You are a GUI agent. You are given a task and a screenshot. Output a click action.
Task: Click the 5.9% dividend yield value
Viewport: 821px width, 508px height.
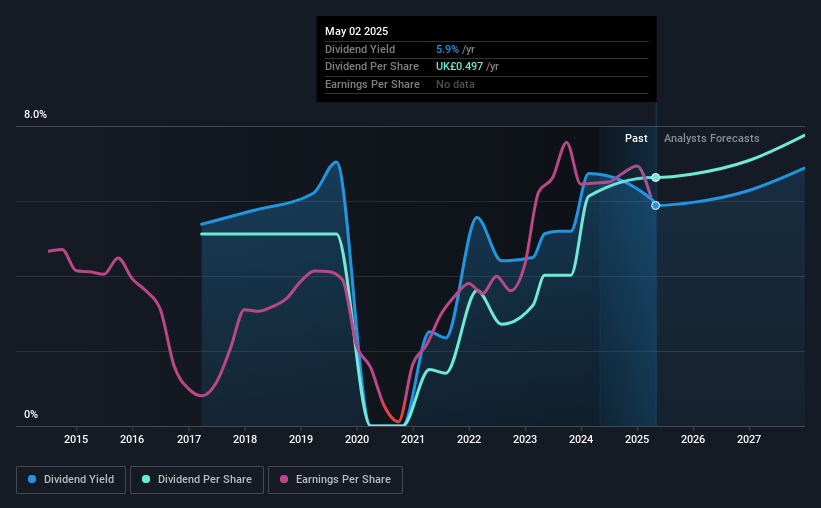(447, 49)
